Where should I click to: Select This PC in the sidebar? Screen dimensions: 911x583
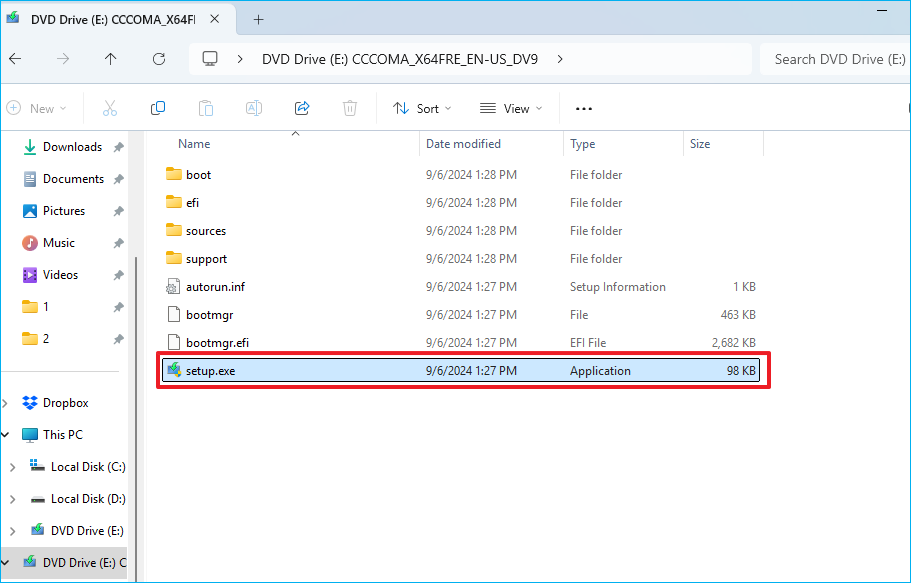63,435
